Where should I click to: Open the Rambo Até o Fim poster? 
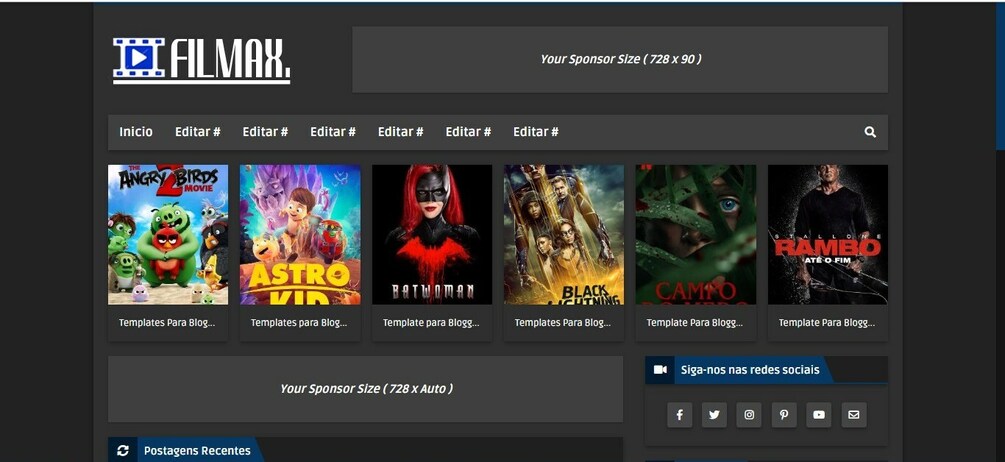[828, 235]
